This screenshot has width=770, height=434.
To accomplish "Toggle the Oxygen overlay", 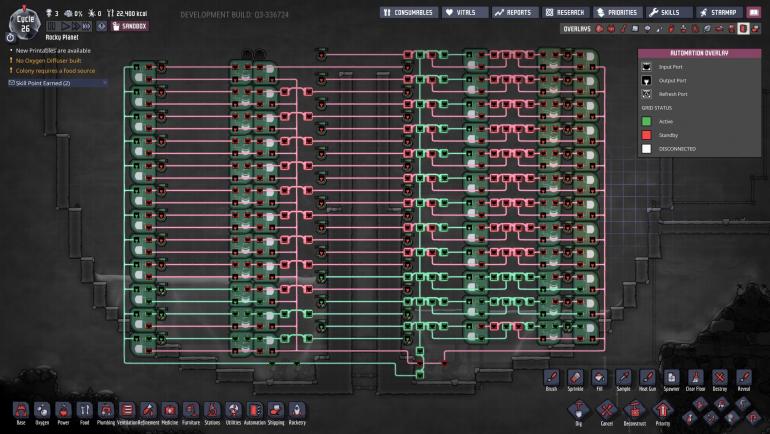I will [x=599, y=28].
